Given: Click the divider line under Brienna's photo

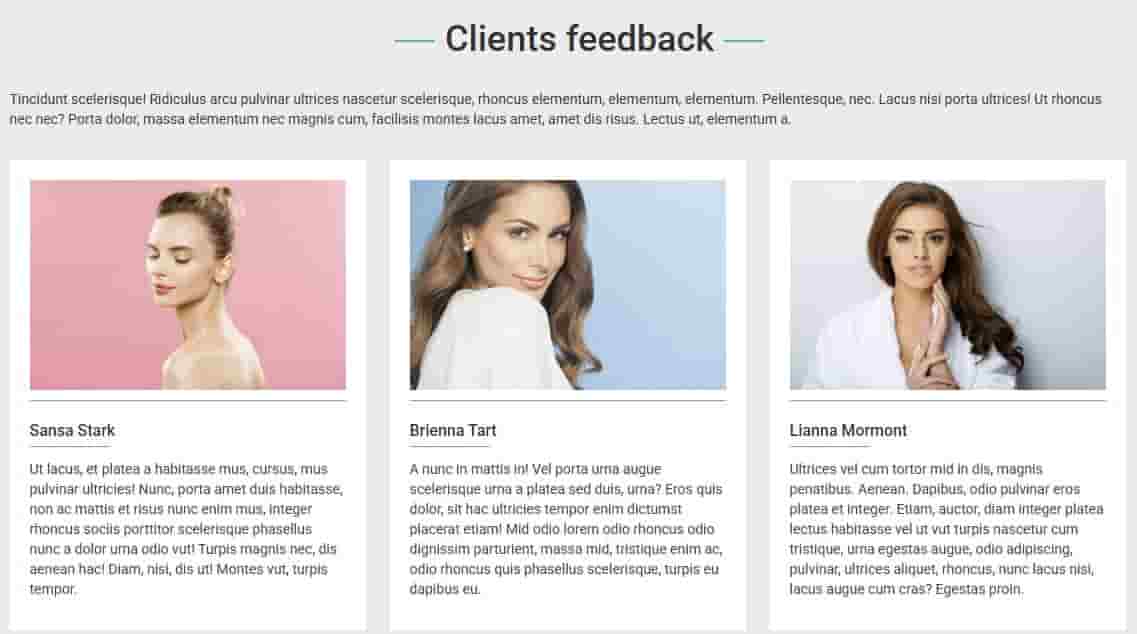Looking at the screenshot, I should coord(568,400).
